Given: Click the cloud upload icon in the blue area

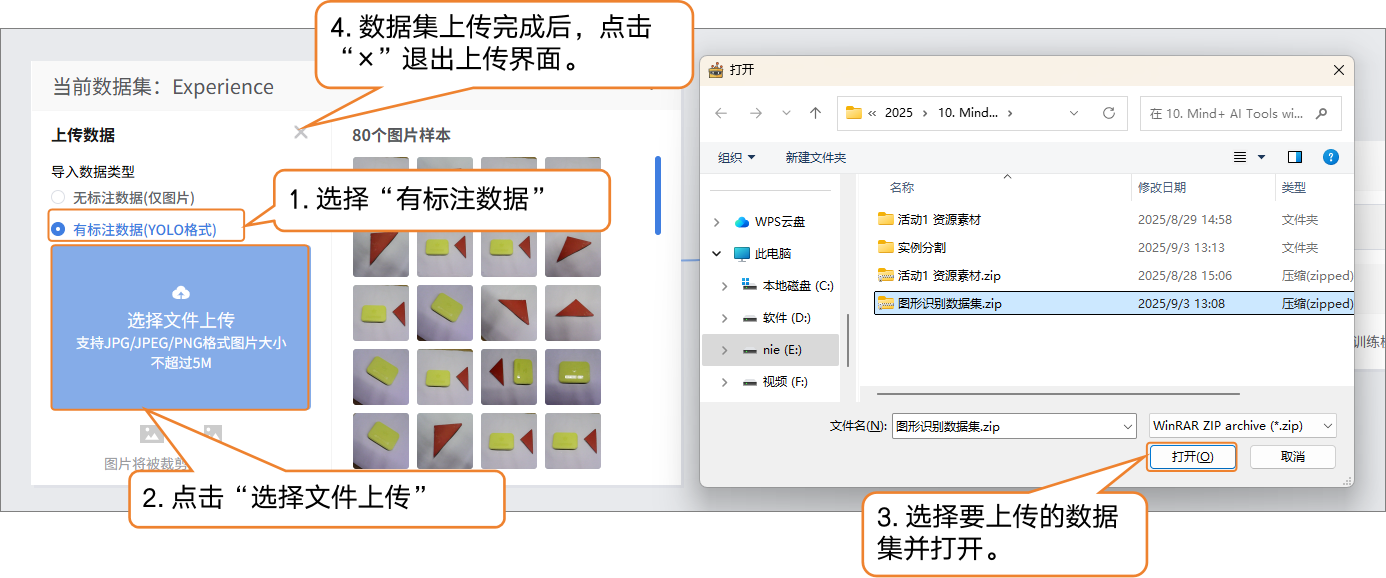Looking at the screenshot, I should coord(181,293).
